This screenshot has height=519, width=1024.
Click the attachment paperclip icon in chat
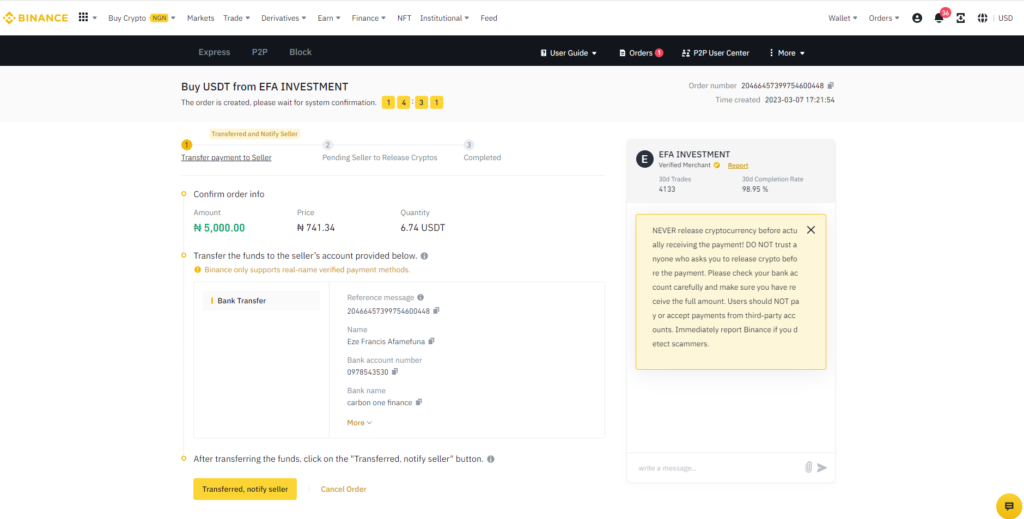(808, 467)
